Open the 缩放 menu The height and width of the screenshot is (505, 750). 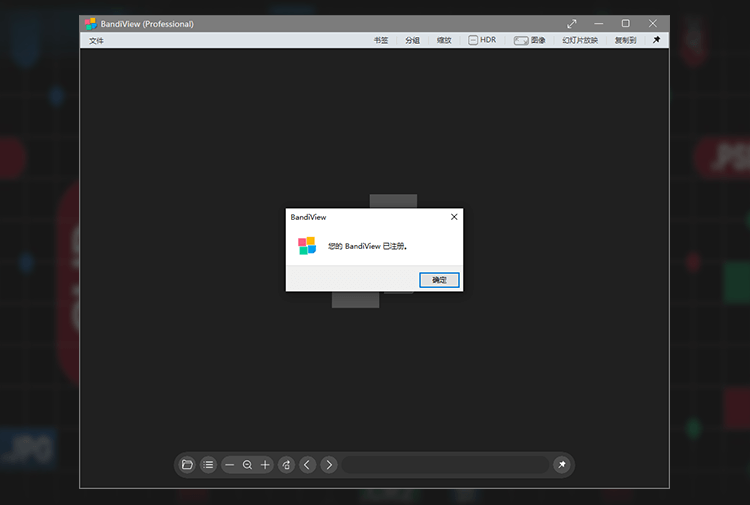(444, 40)
